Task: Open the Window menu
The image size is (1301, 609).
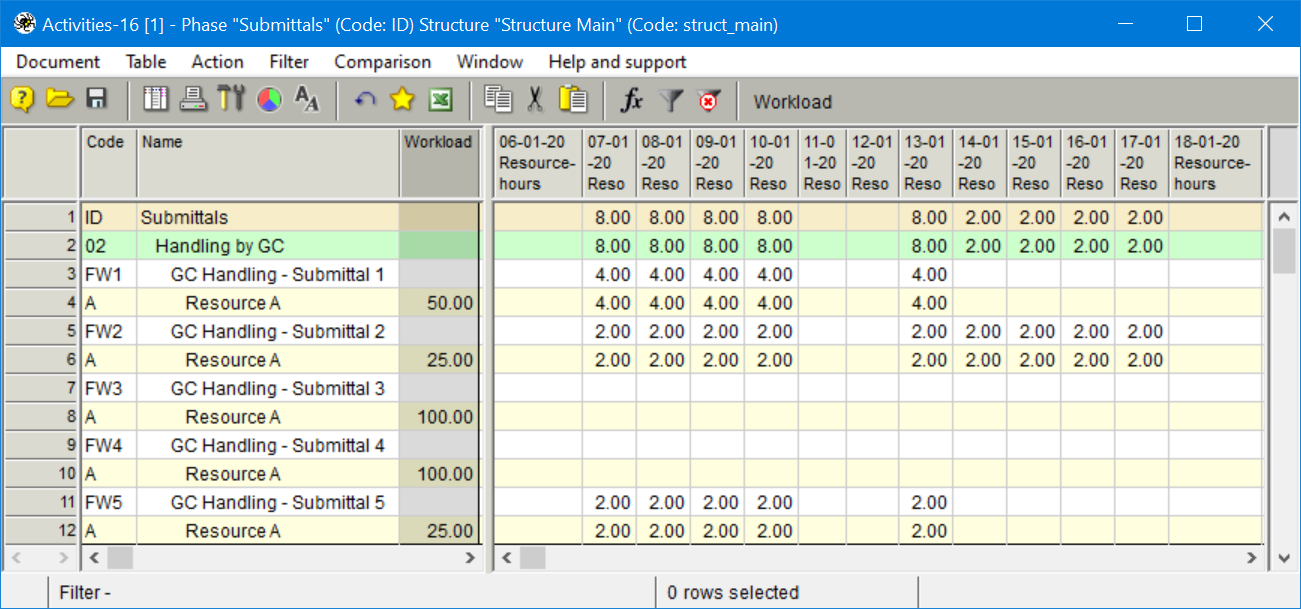Action: pyautogui.click(x=490, y=62)
